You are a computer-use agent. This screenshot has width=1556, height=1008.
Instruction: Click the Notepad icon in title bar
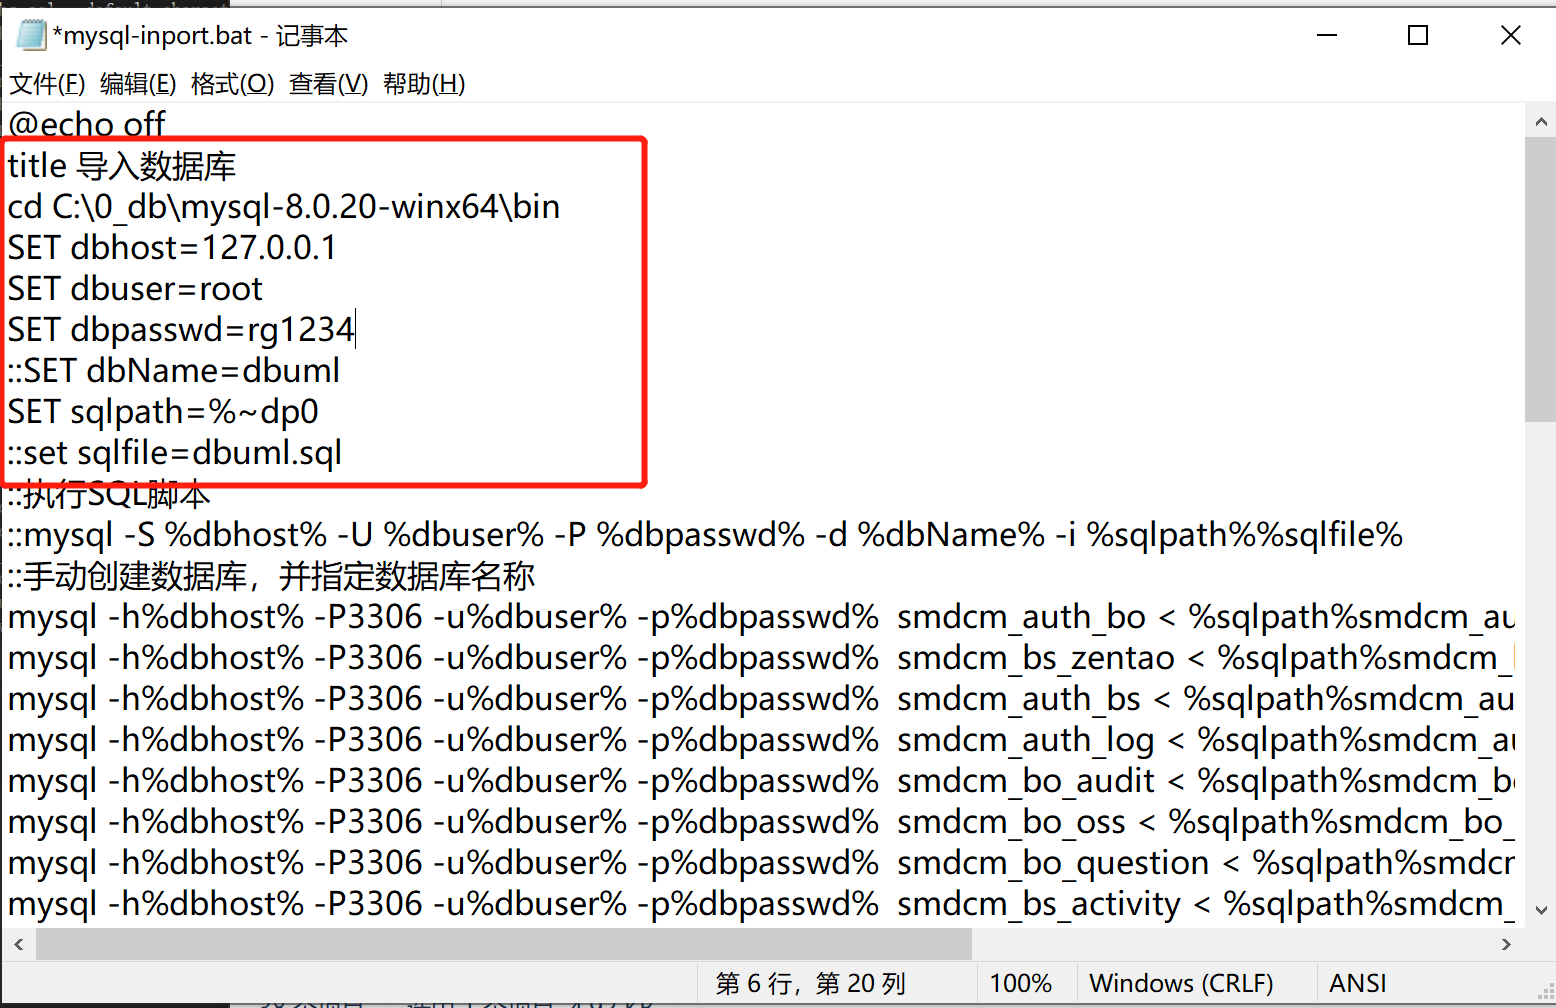(31, 35)
